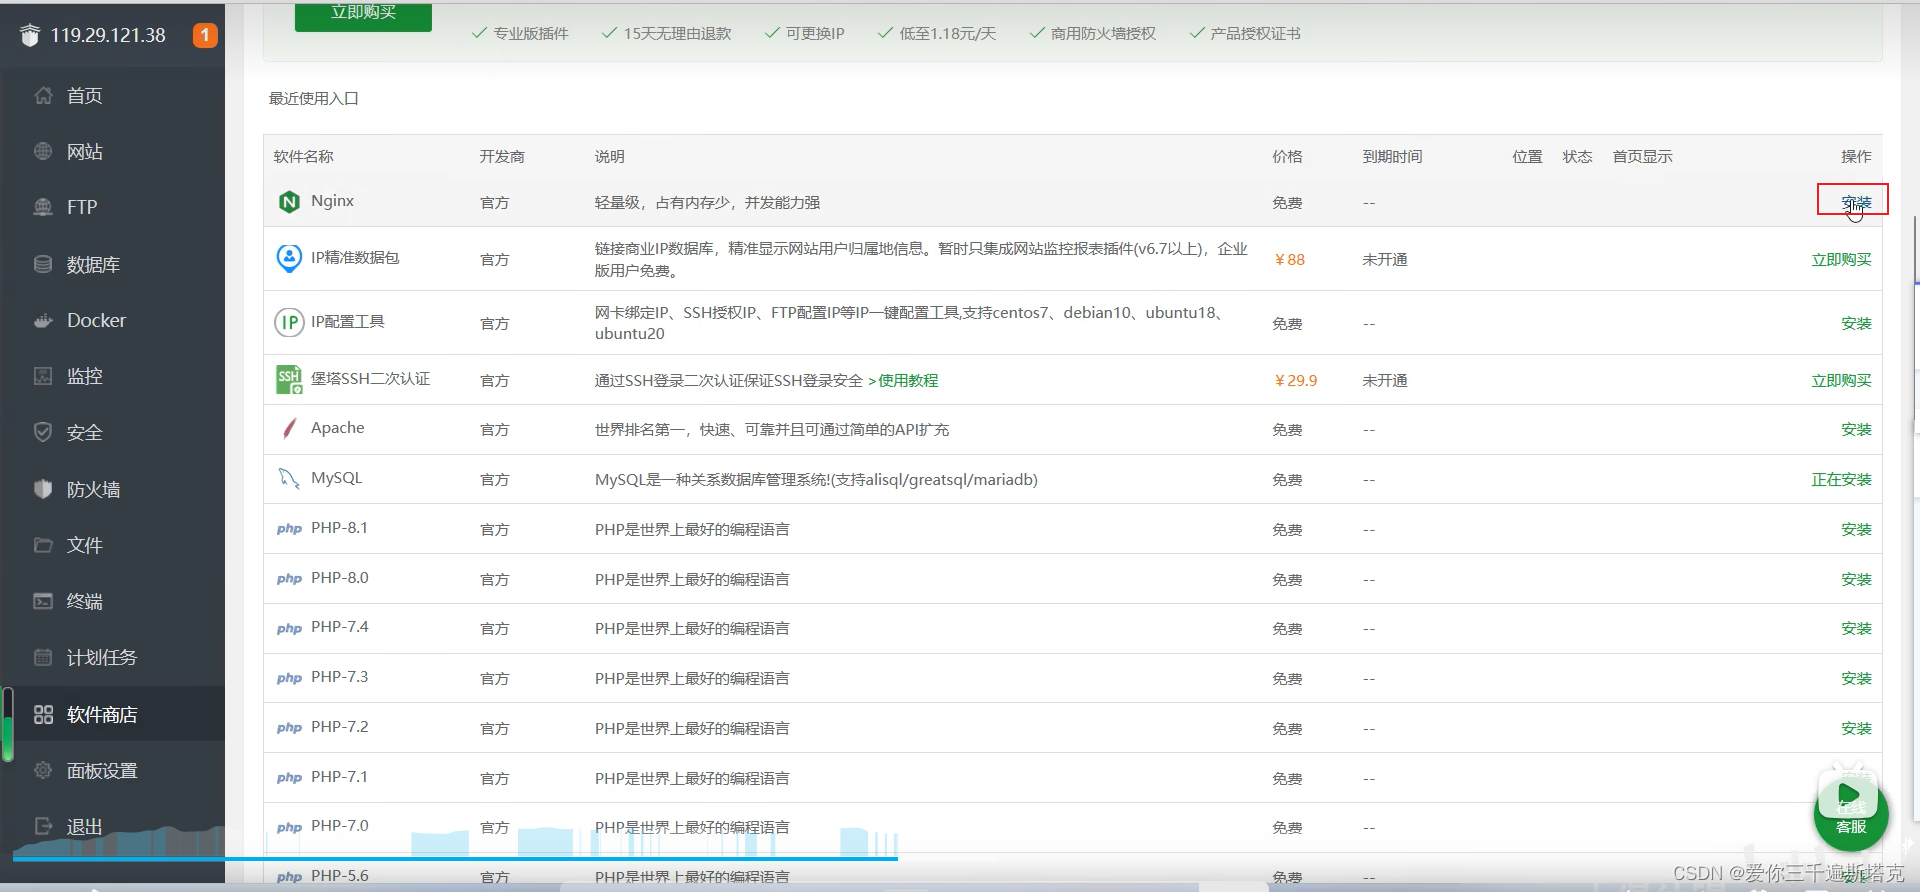This screenshot has width=1920, height=892.
Task: Click the 网站 globe icon
Action: pyautogui.click(x=43, y=151)
